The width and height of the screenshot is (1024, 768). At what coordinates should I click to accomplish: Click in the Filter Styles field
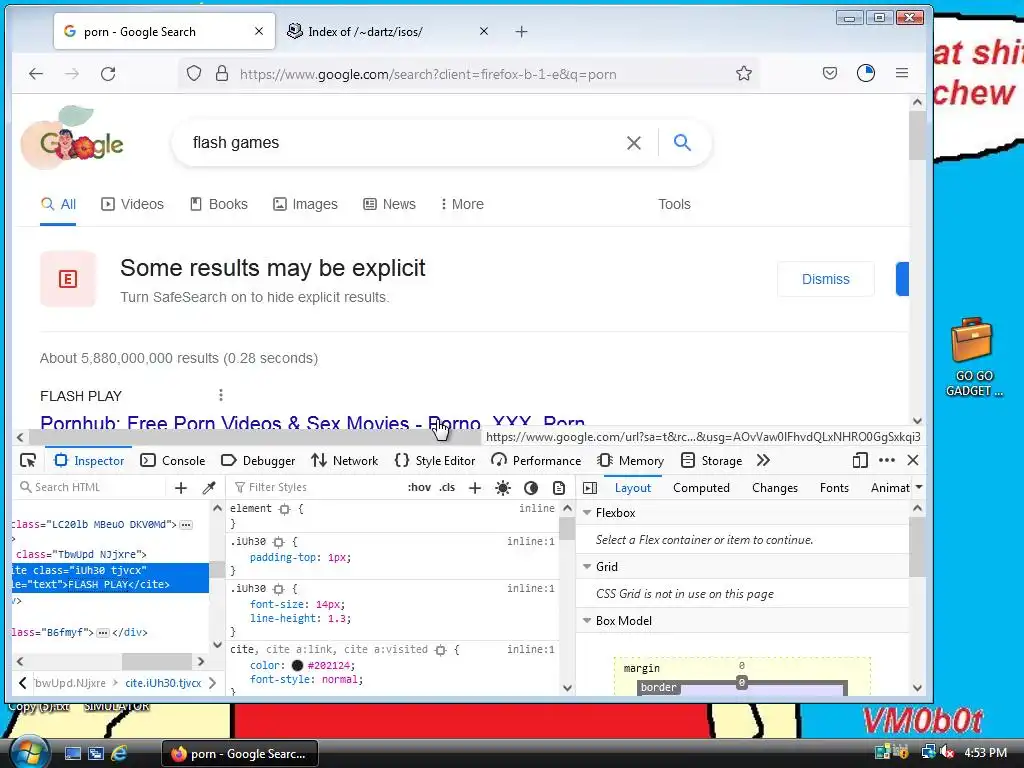[x=317, y=487]
